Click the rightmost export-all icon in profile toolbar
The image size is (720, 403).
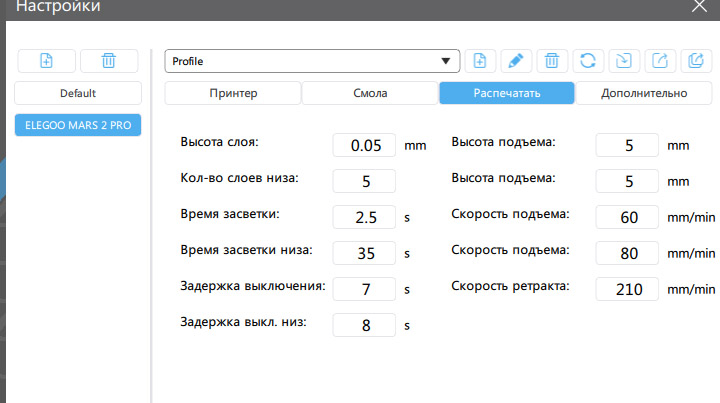[695, 61]
